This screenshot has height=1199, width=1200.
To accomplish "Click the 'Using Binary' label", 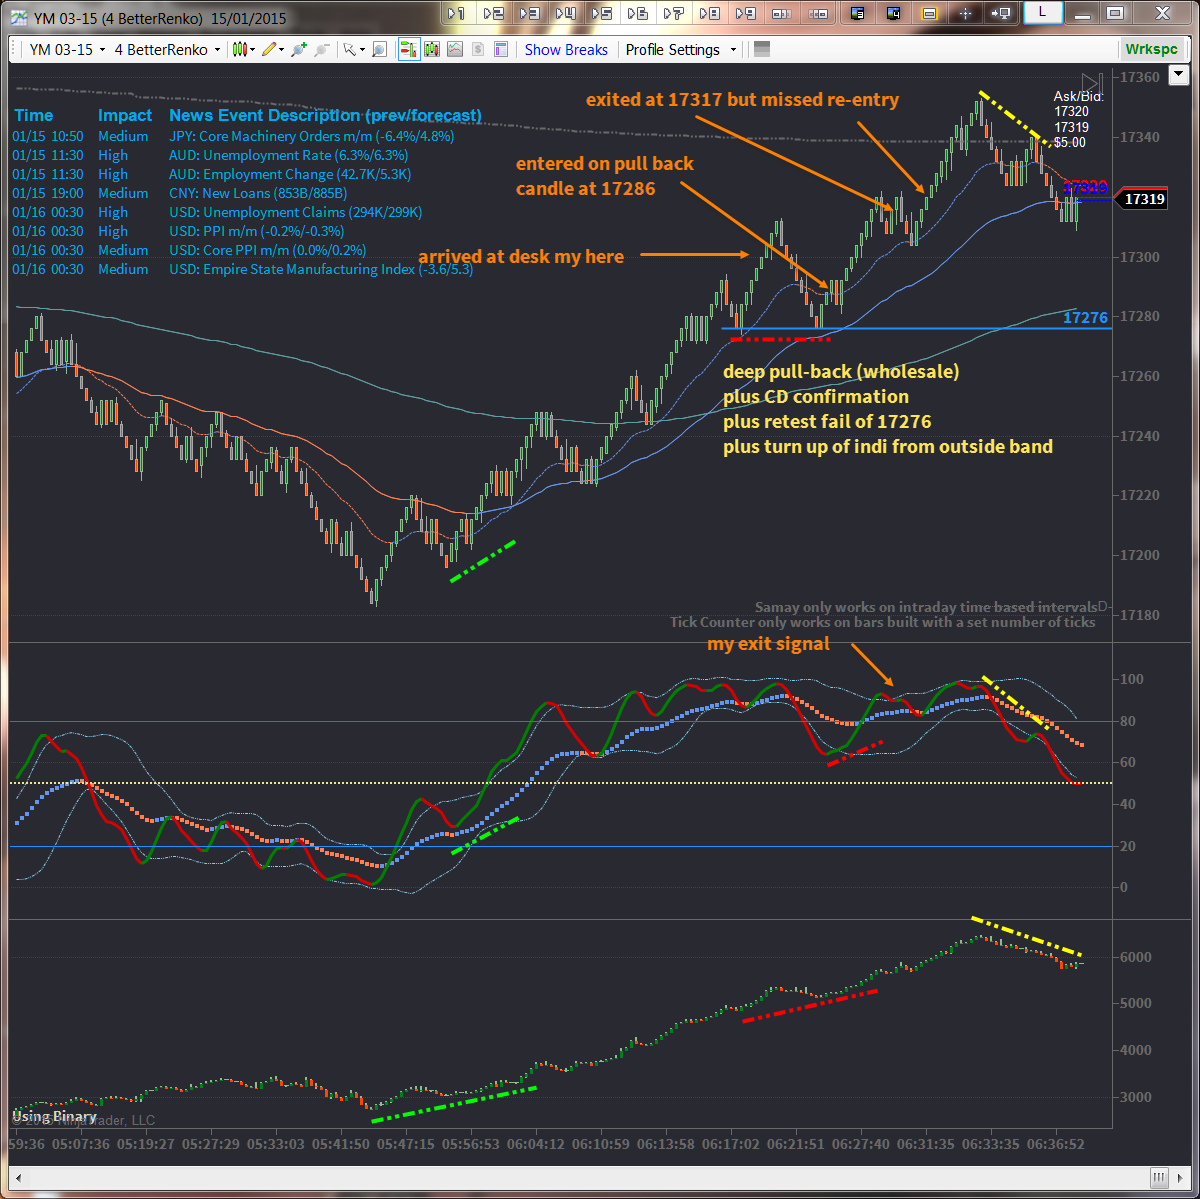I will pyautogui.click(x=54, y=1117).
